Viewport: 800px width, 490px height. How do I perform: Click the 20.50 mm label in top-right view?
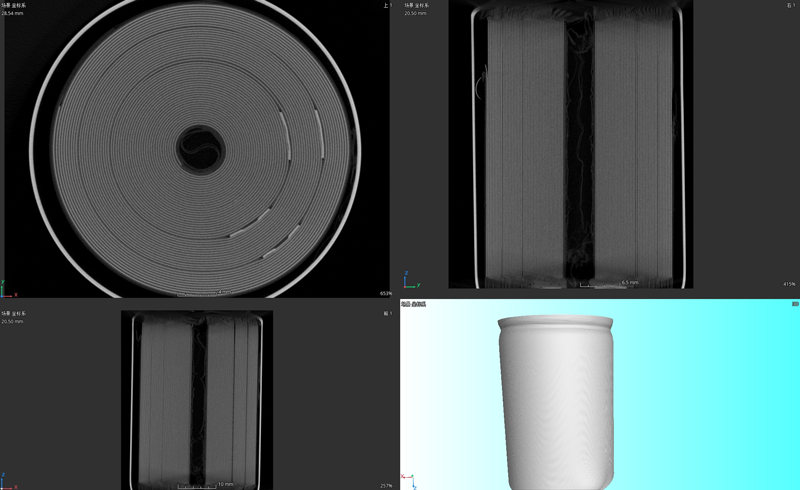click(416, 14)
